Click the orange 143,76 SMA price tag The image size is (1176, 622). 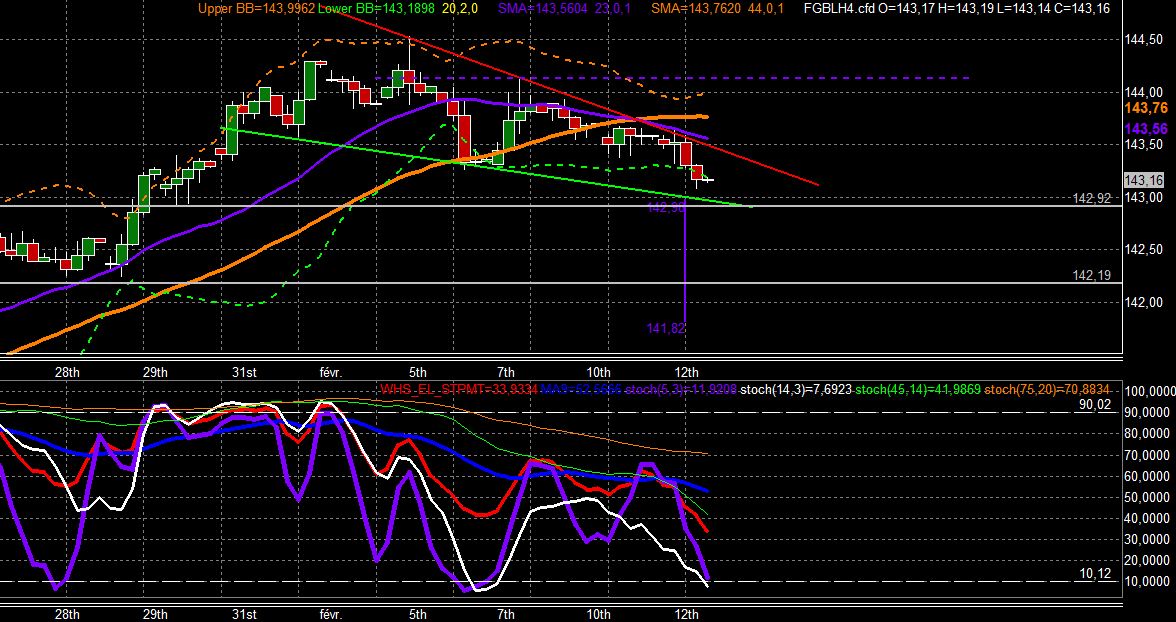(1146, 109)
